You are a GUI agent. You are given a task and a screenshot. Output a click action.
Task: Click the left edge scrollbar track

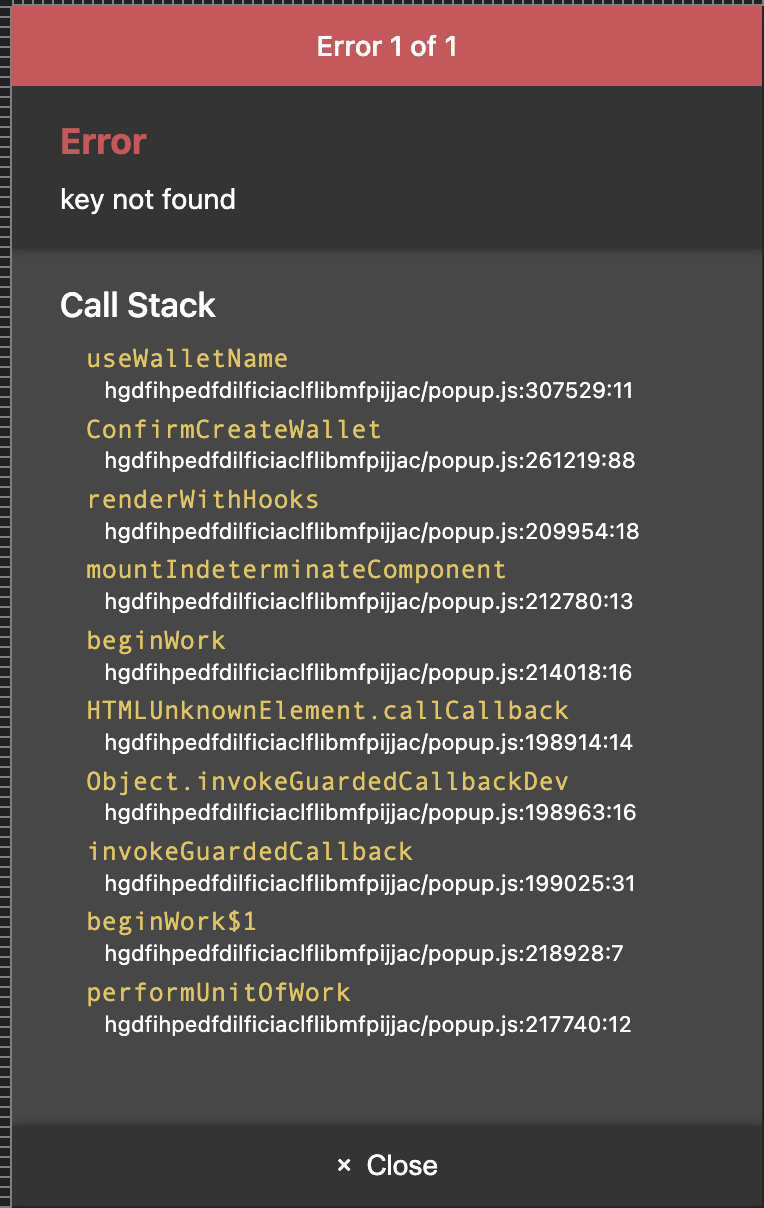coord(5,600)
